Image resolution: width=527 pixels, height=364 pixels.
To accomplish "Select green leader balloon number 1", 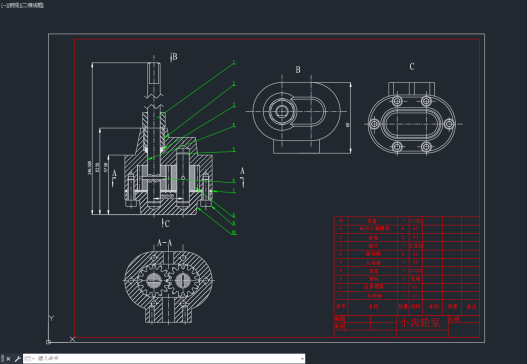I will 234,62.
